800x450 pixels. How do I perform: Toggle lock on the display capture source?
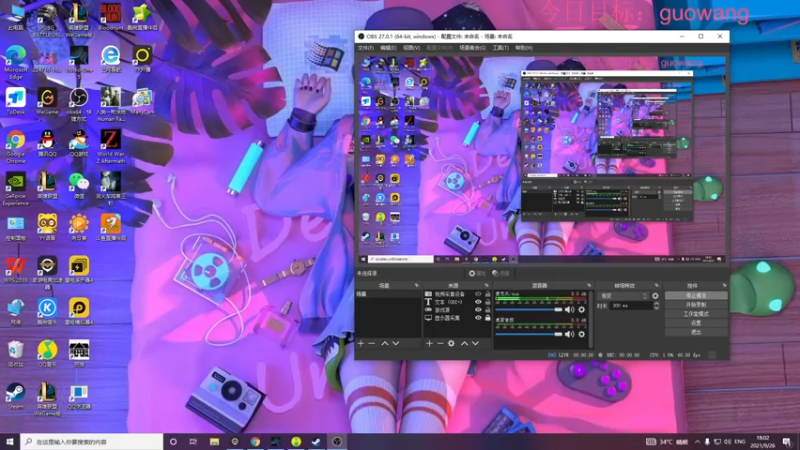point(488,317)
